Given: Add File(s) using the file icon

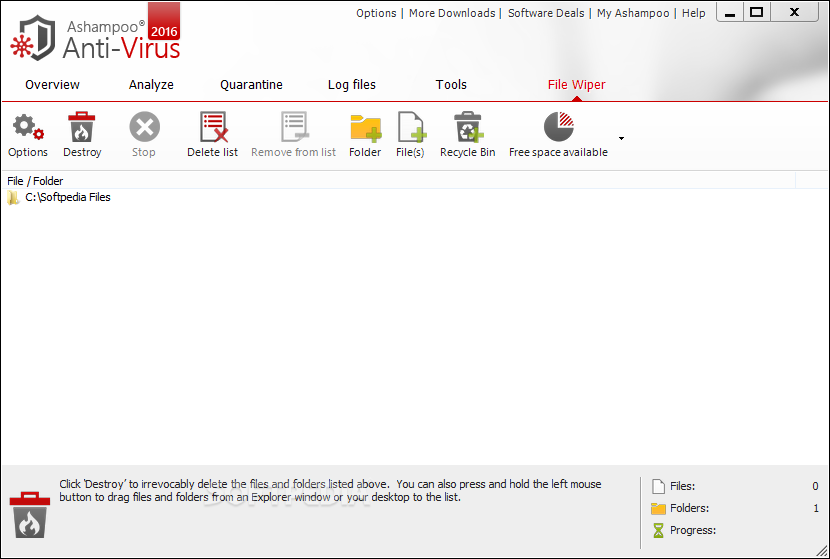Looking at the screenshot, I should coord(411,127).
